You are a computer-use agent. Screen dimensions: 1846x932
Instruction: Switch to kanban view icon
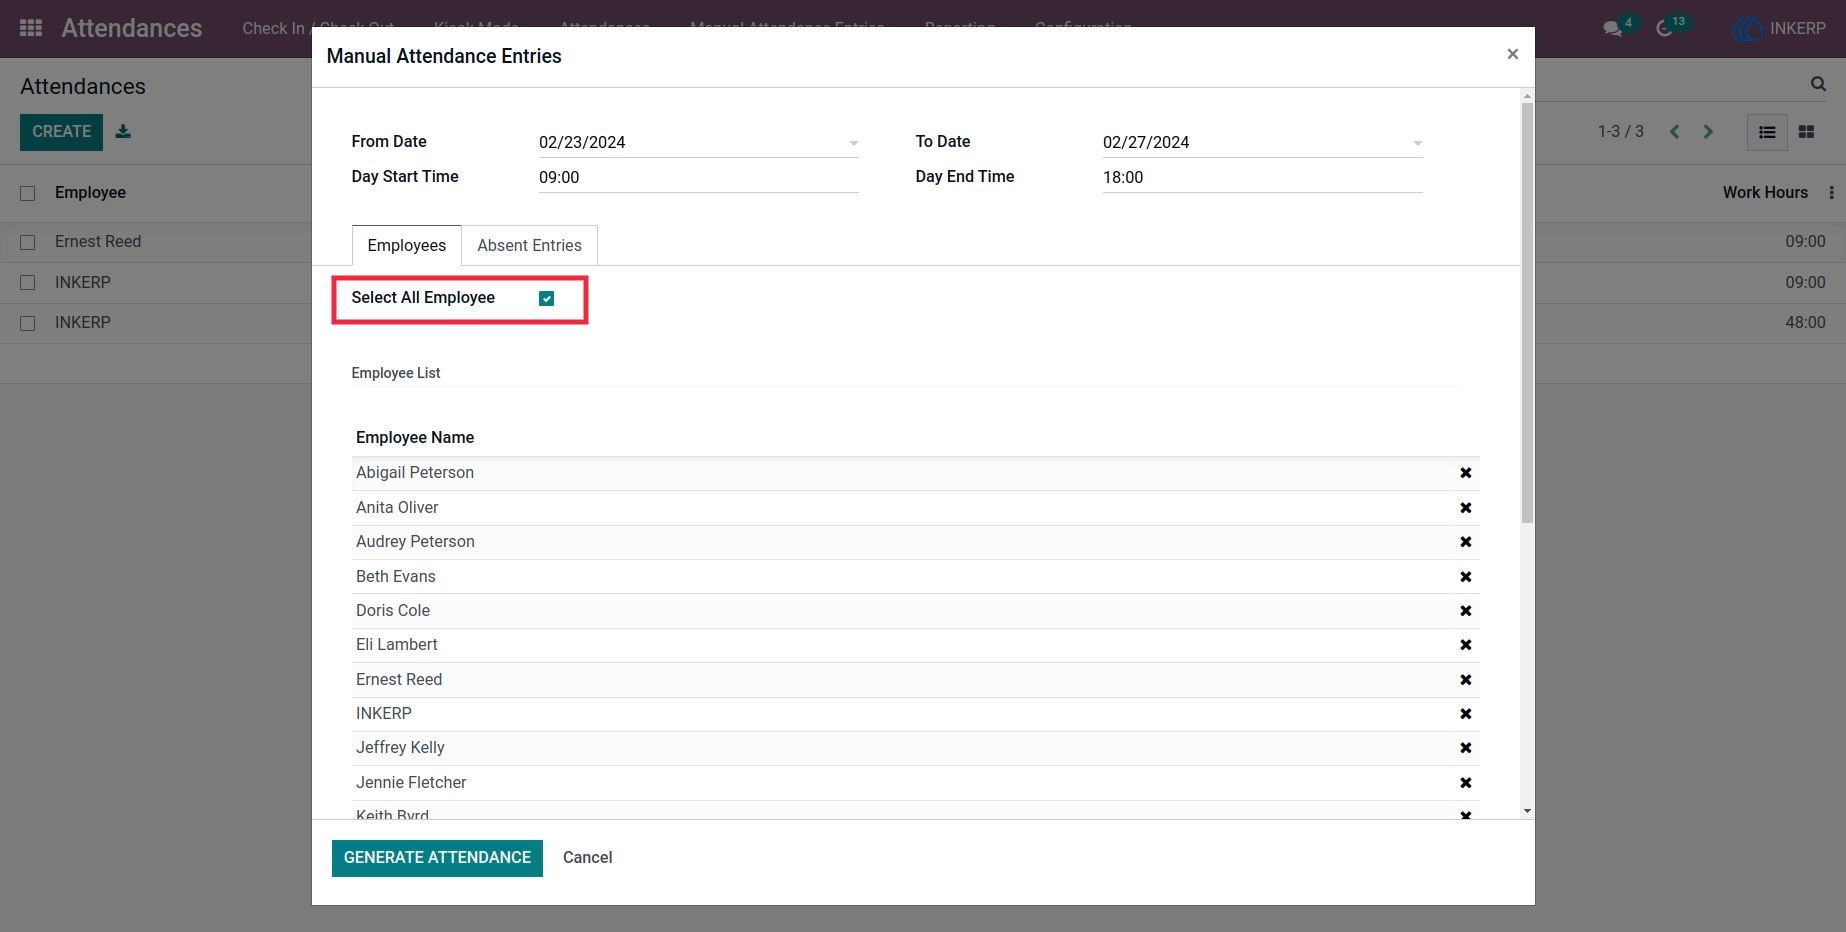pyautogui.click(x=1806, y=132)
